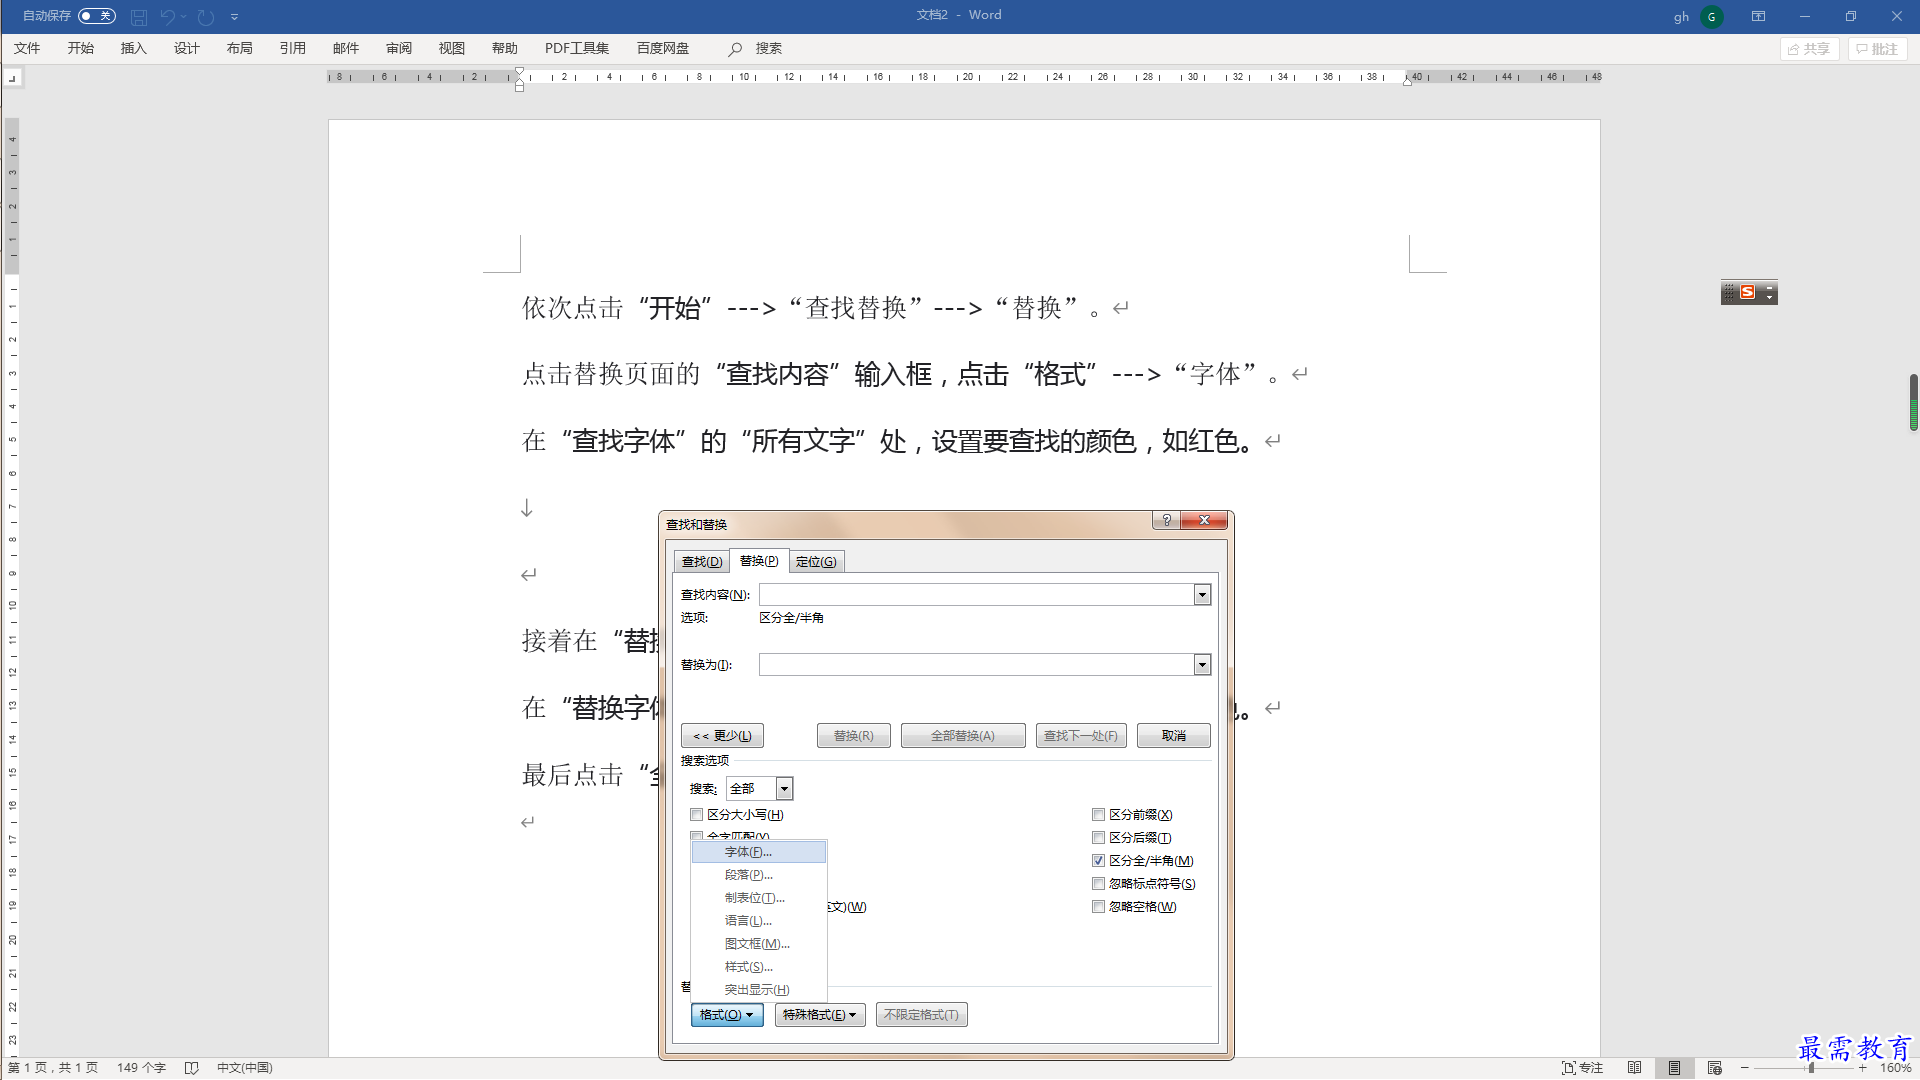Click 中文(中国) language in status bar
1920x1080 pixels.
click(245, 1068)
